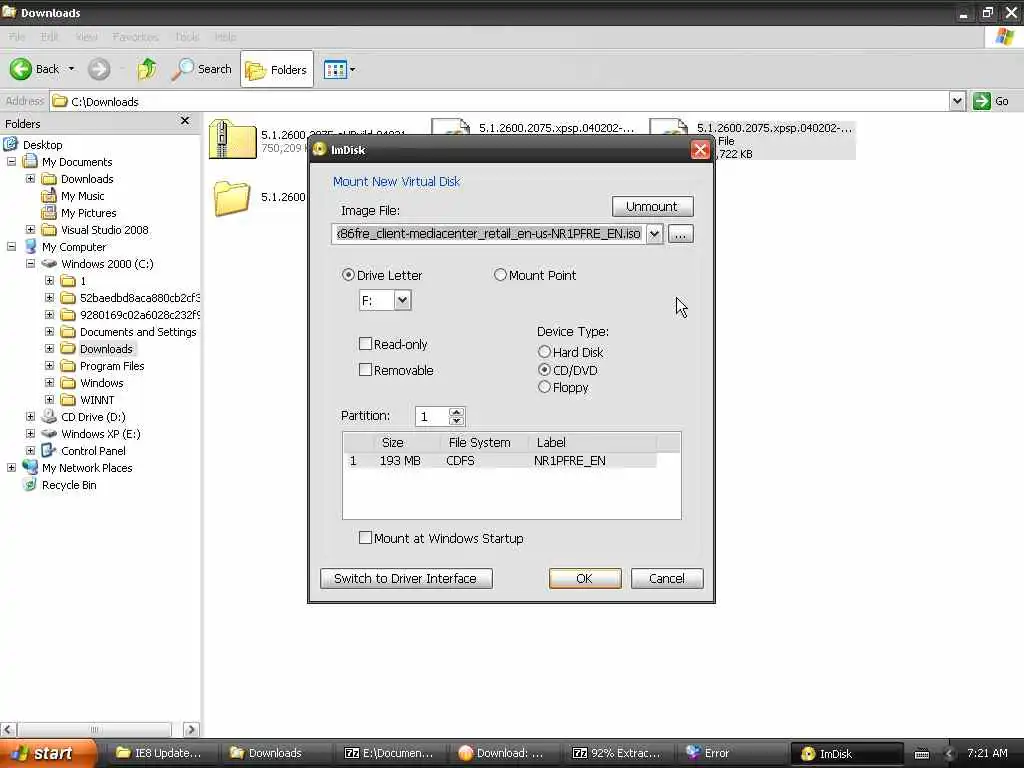Increase the Partition number stepper
This screenshot has width=1024, height=768.
click(456, 411)
